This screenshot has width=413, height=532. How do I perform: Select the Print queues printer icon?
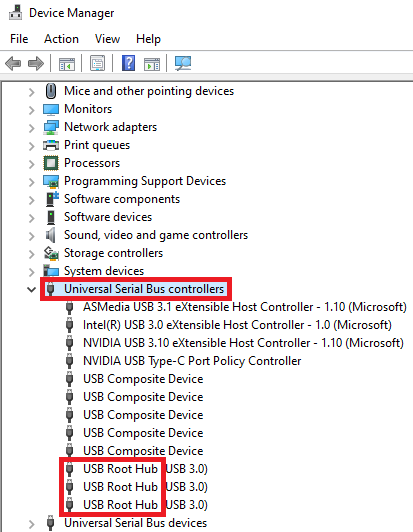(51, 145)
